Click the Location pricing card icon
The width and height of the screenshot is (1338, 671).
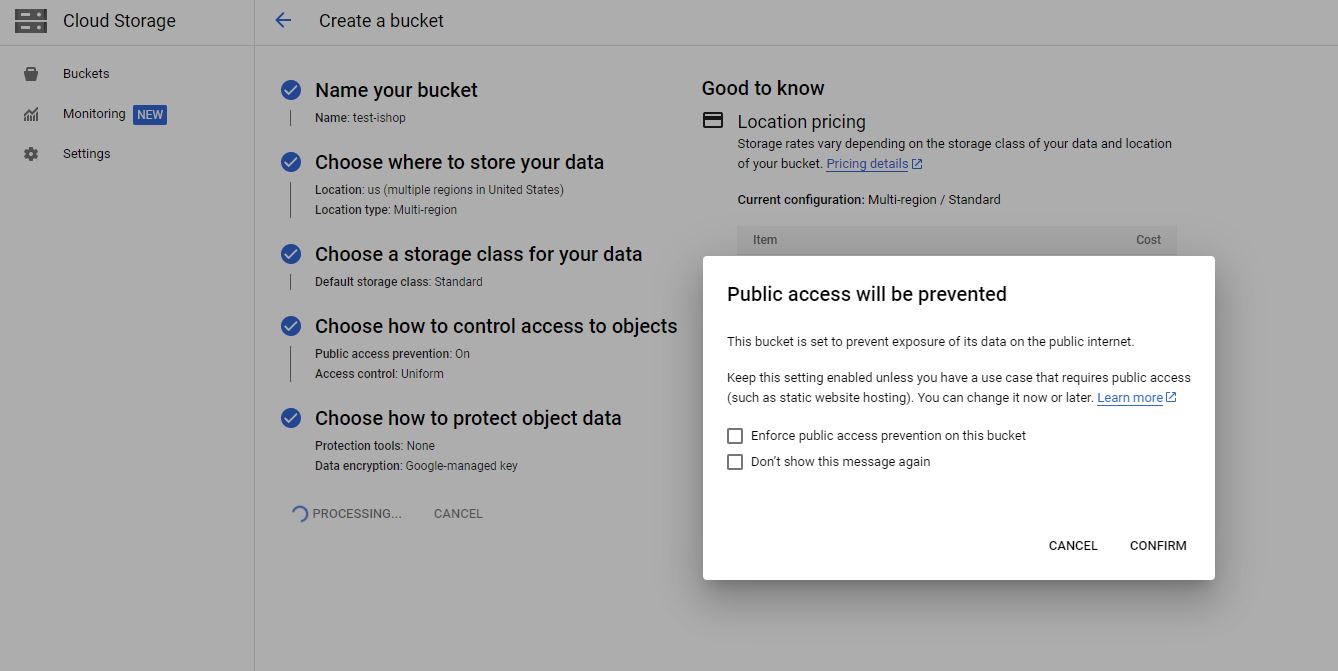pos(713,121)
